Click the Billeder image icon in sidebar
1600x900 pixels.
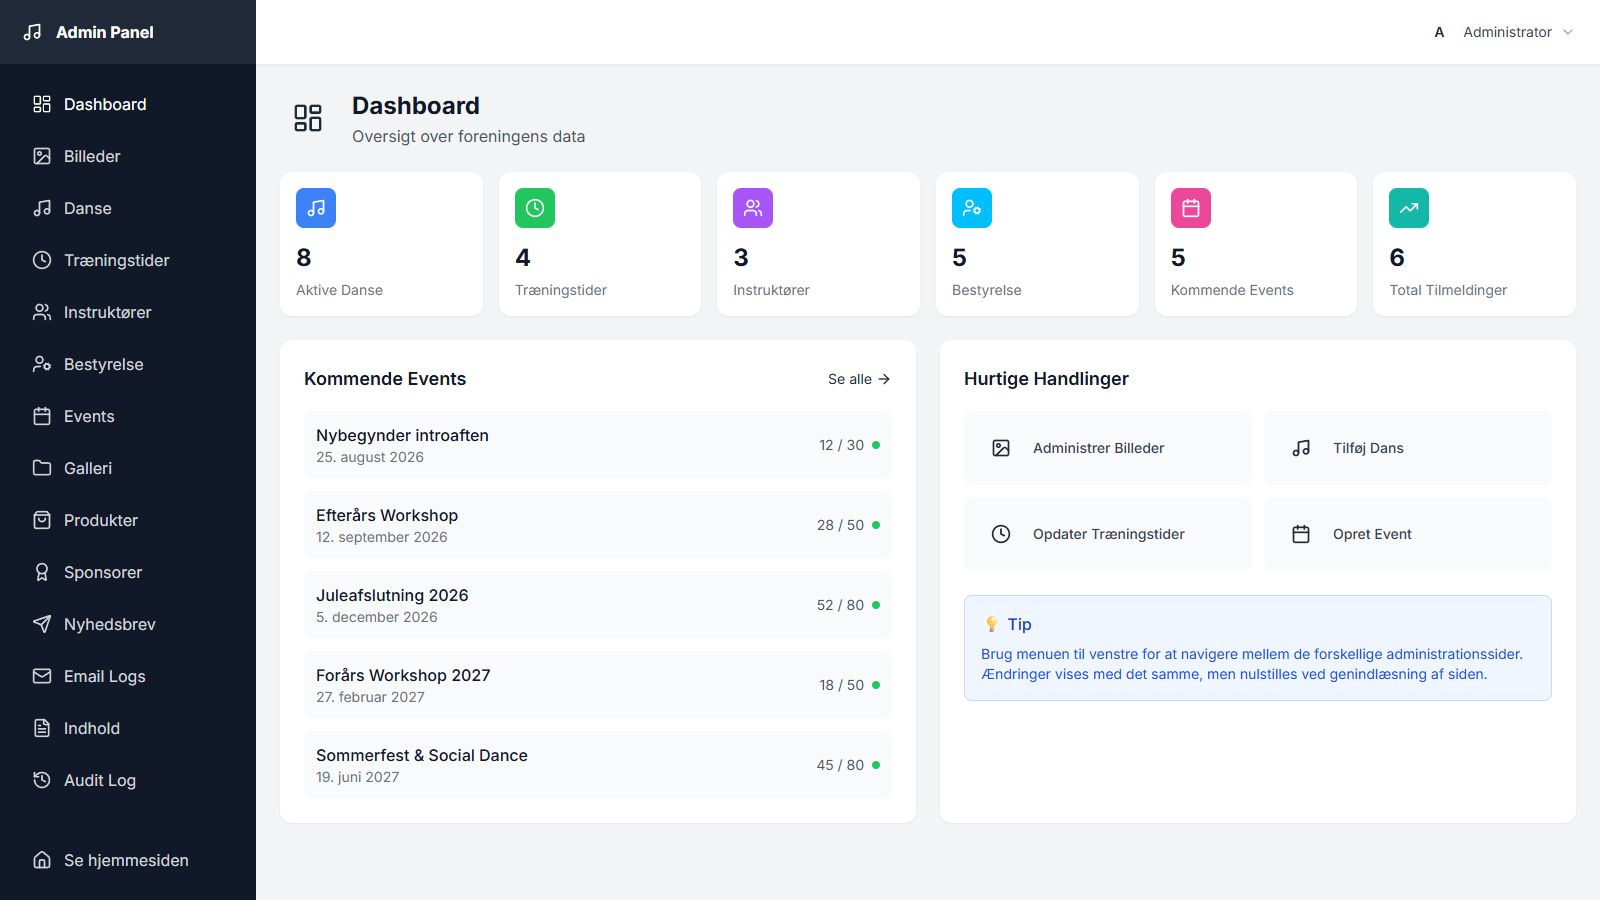coord(42,156)
